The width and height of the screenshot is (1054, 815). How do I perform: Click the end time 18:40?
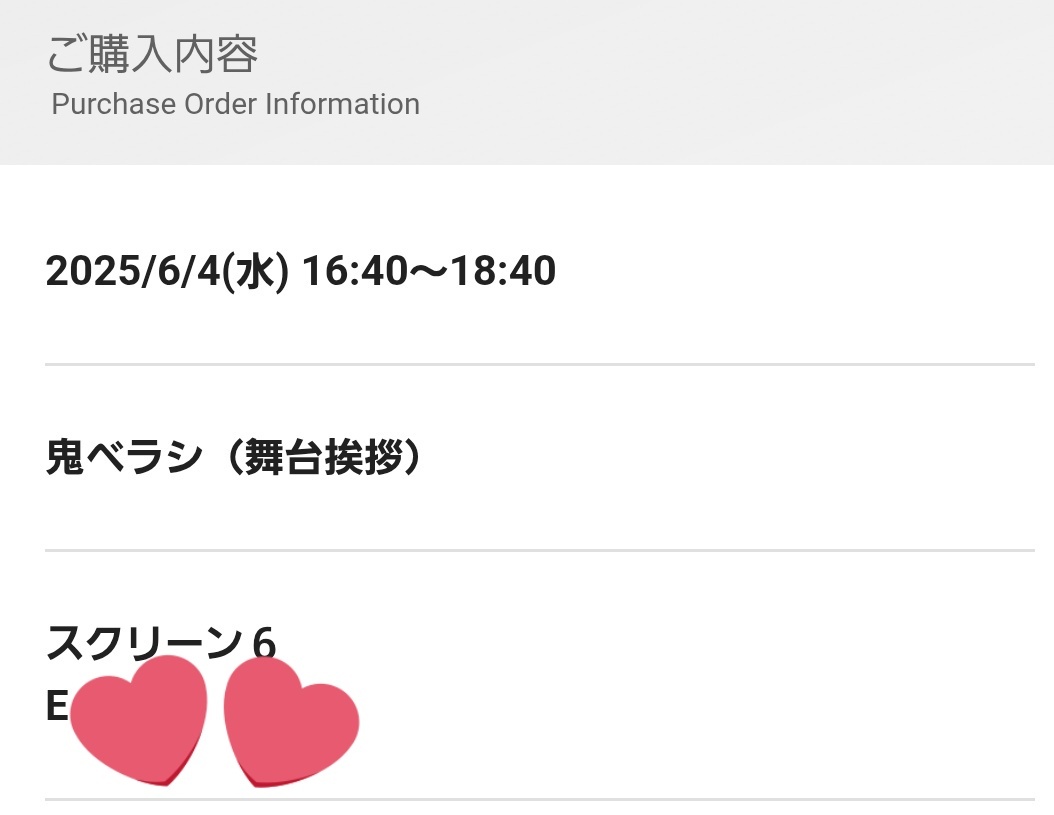tap(503, 271)
